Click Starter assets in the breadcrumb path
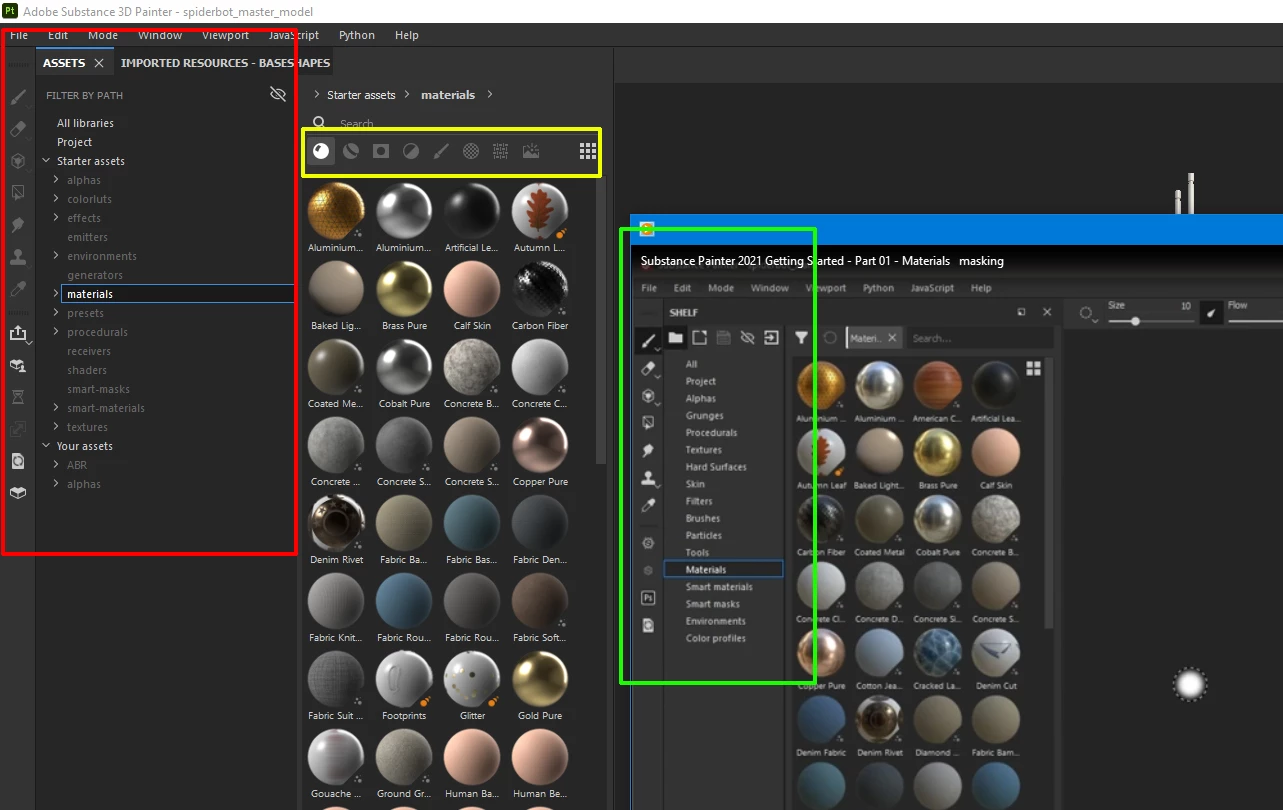The height and width of the screenshot is (810, 1283). [x=361, y=95]
